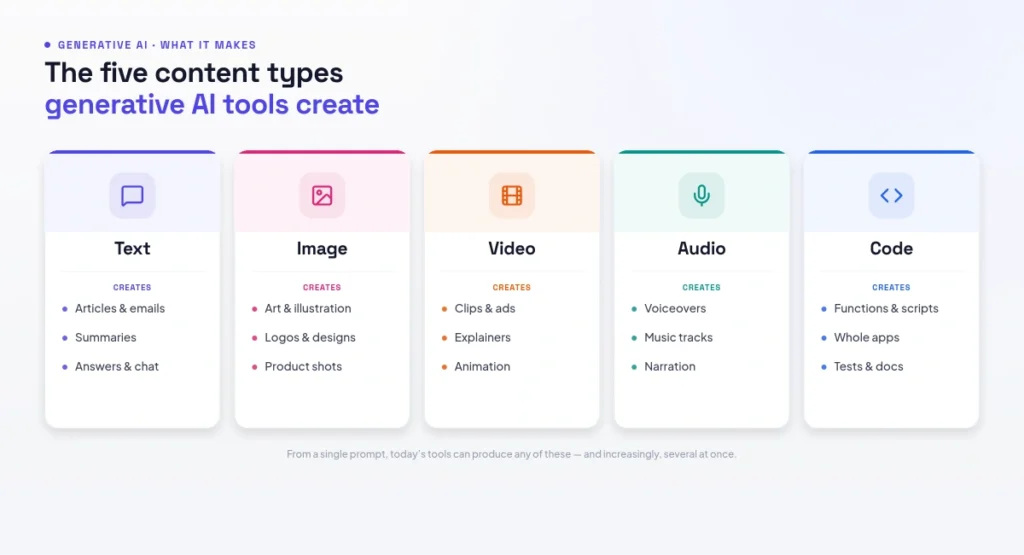The width and height of the screenshot is (1024, 555).
Task: Click 'The five content types' title line
Action: click(x=193, y=73)
